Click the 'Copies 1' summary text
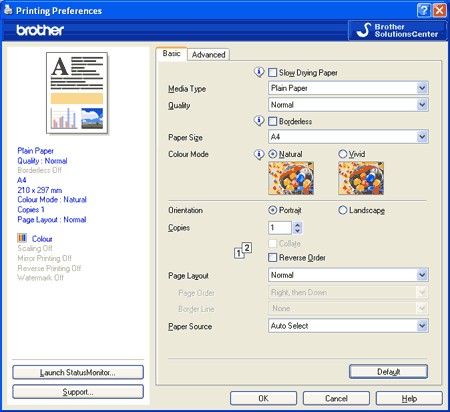 click(31, 210)
